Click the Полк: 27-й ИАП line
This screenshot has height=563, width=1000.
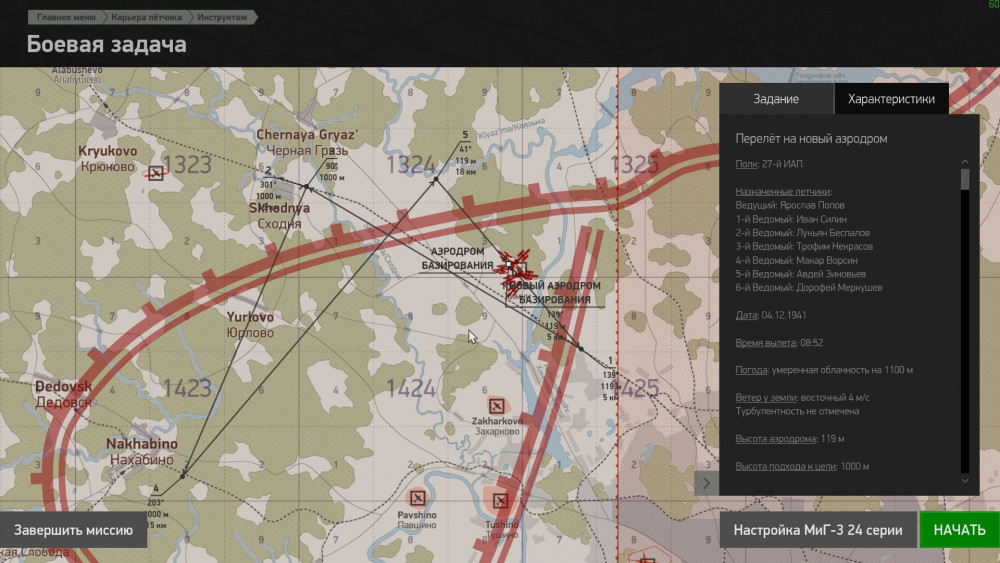coord(768,164)
